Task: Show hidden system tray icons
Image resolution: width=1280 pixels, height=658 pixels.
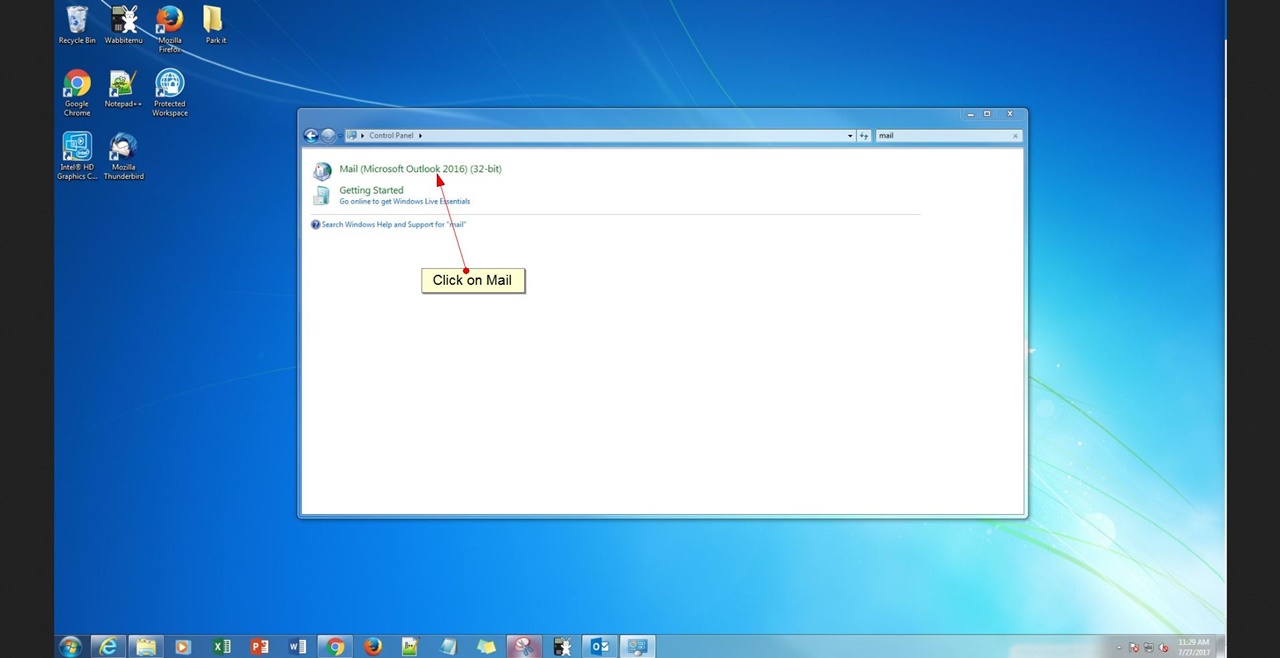Action: point(1119,647)
